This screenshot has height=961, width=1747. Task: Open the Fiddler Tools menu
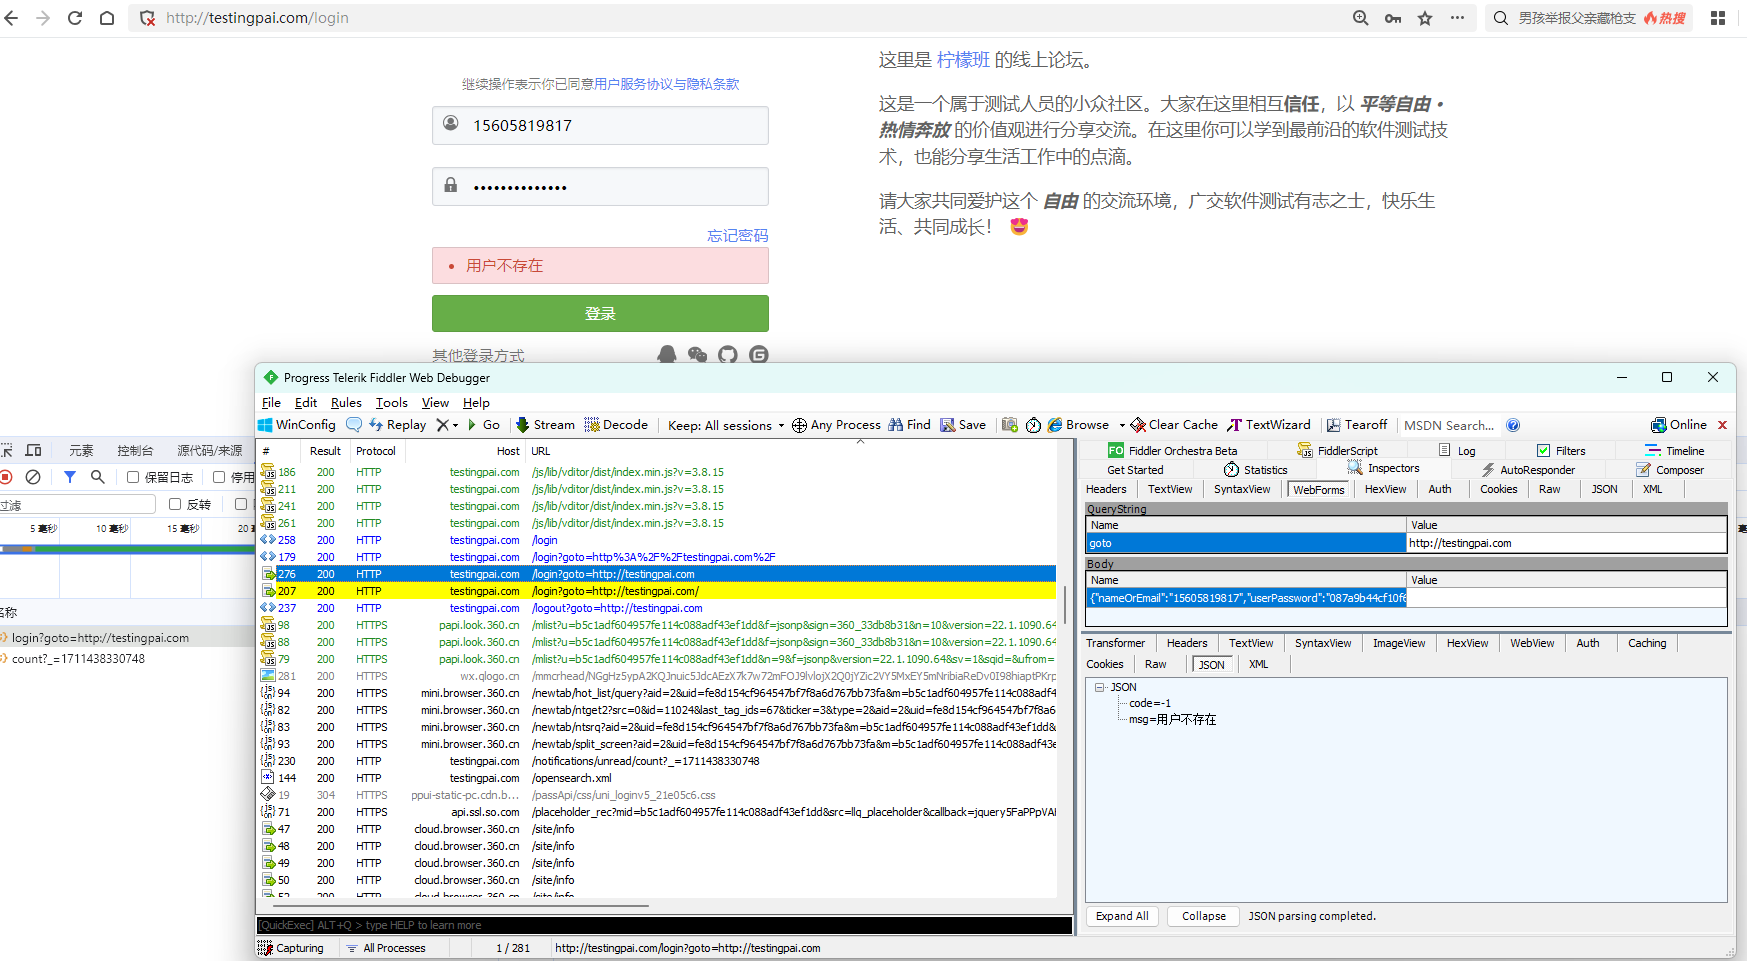[x=392, y=403]
